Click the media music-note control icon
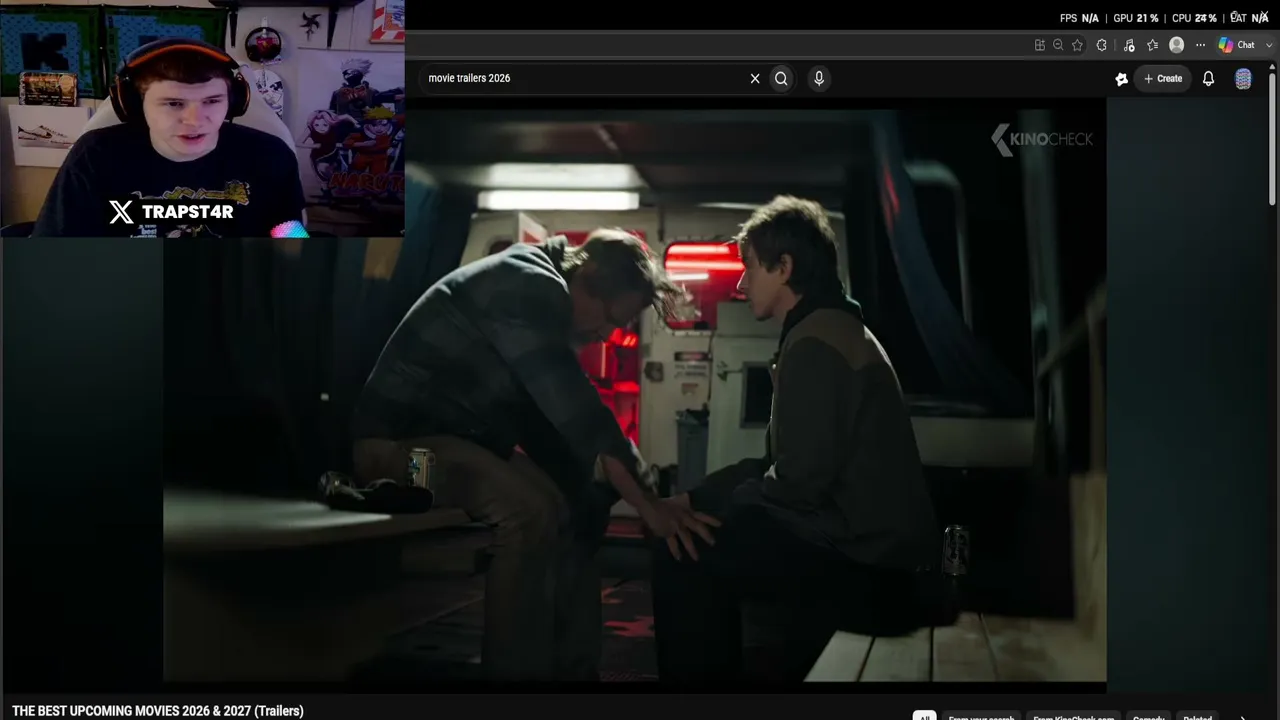1280x720 pixels. point(1129,45)
